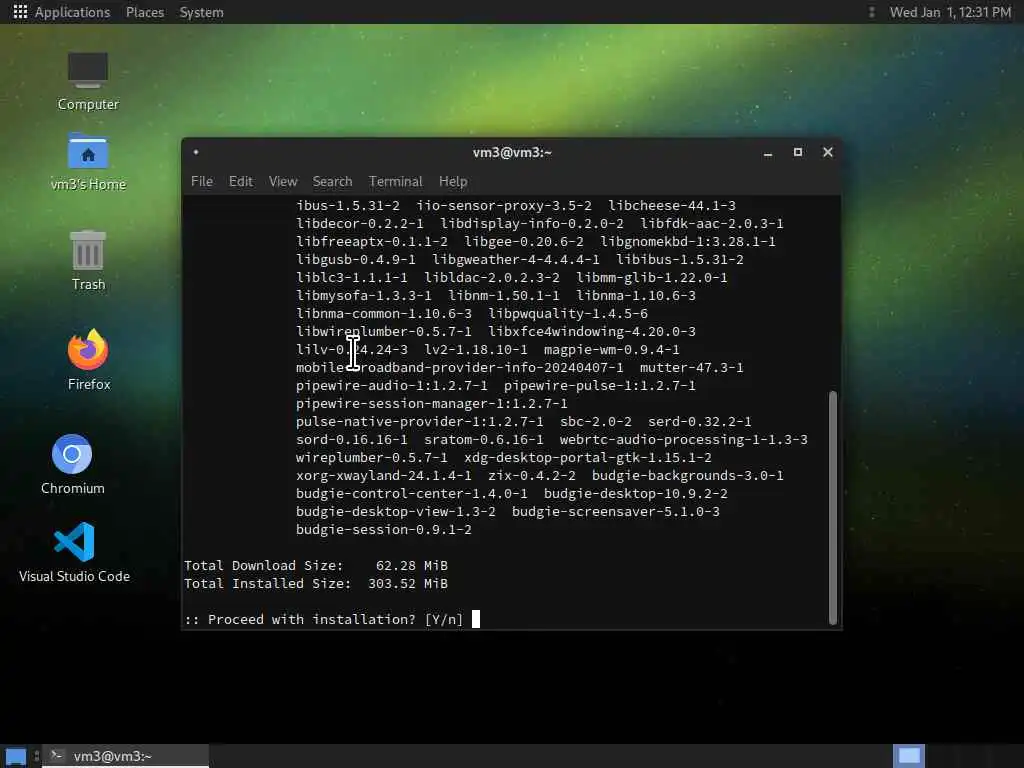Open the Terminal menu in menu bar
This screenshot has height=768, width=1024.
tap(395, 182)
